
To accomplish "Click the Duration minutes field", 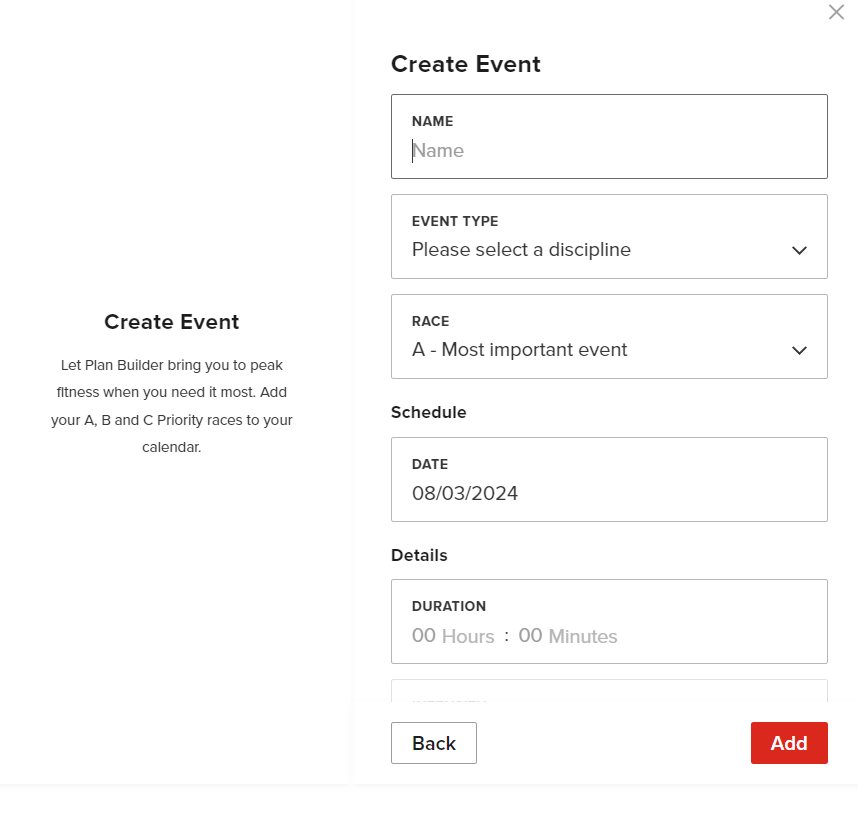I will coord(567,636).
